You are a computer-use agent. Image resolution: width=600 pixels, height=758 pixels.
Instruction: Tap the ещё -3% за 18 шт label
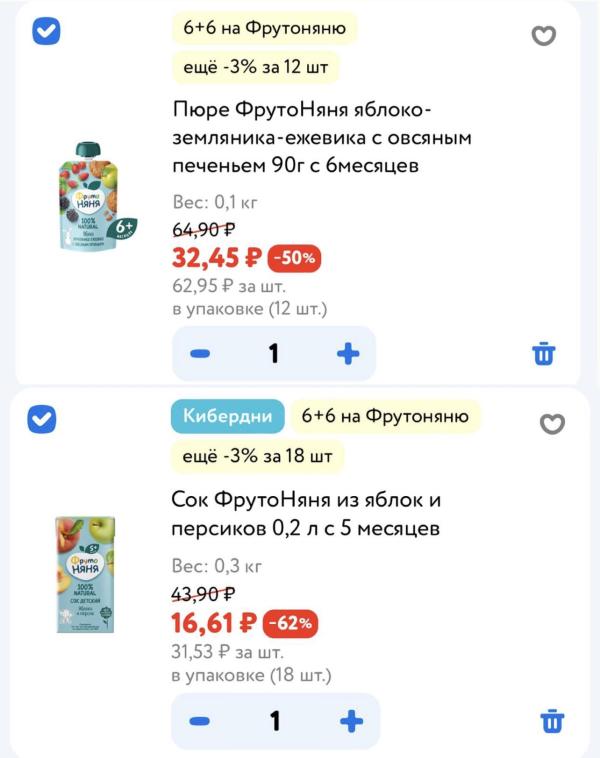(257, 456)
